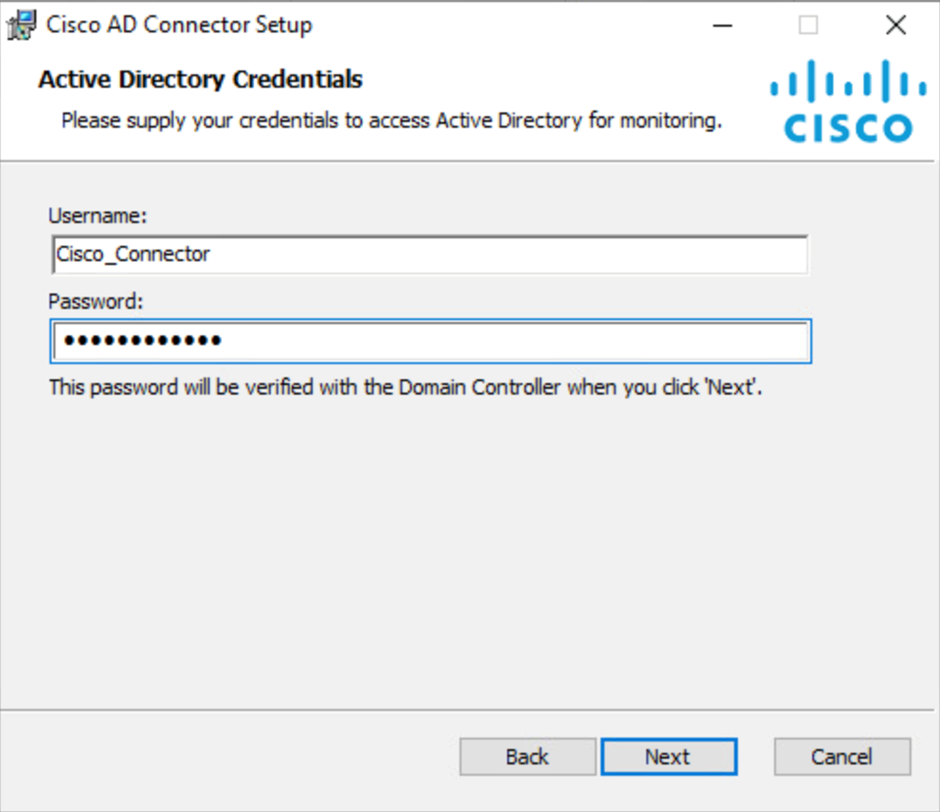
Task: Click the "Please supply your credentials" subtitle text
Action: (391, 121)
